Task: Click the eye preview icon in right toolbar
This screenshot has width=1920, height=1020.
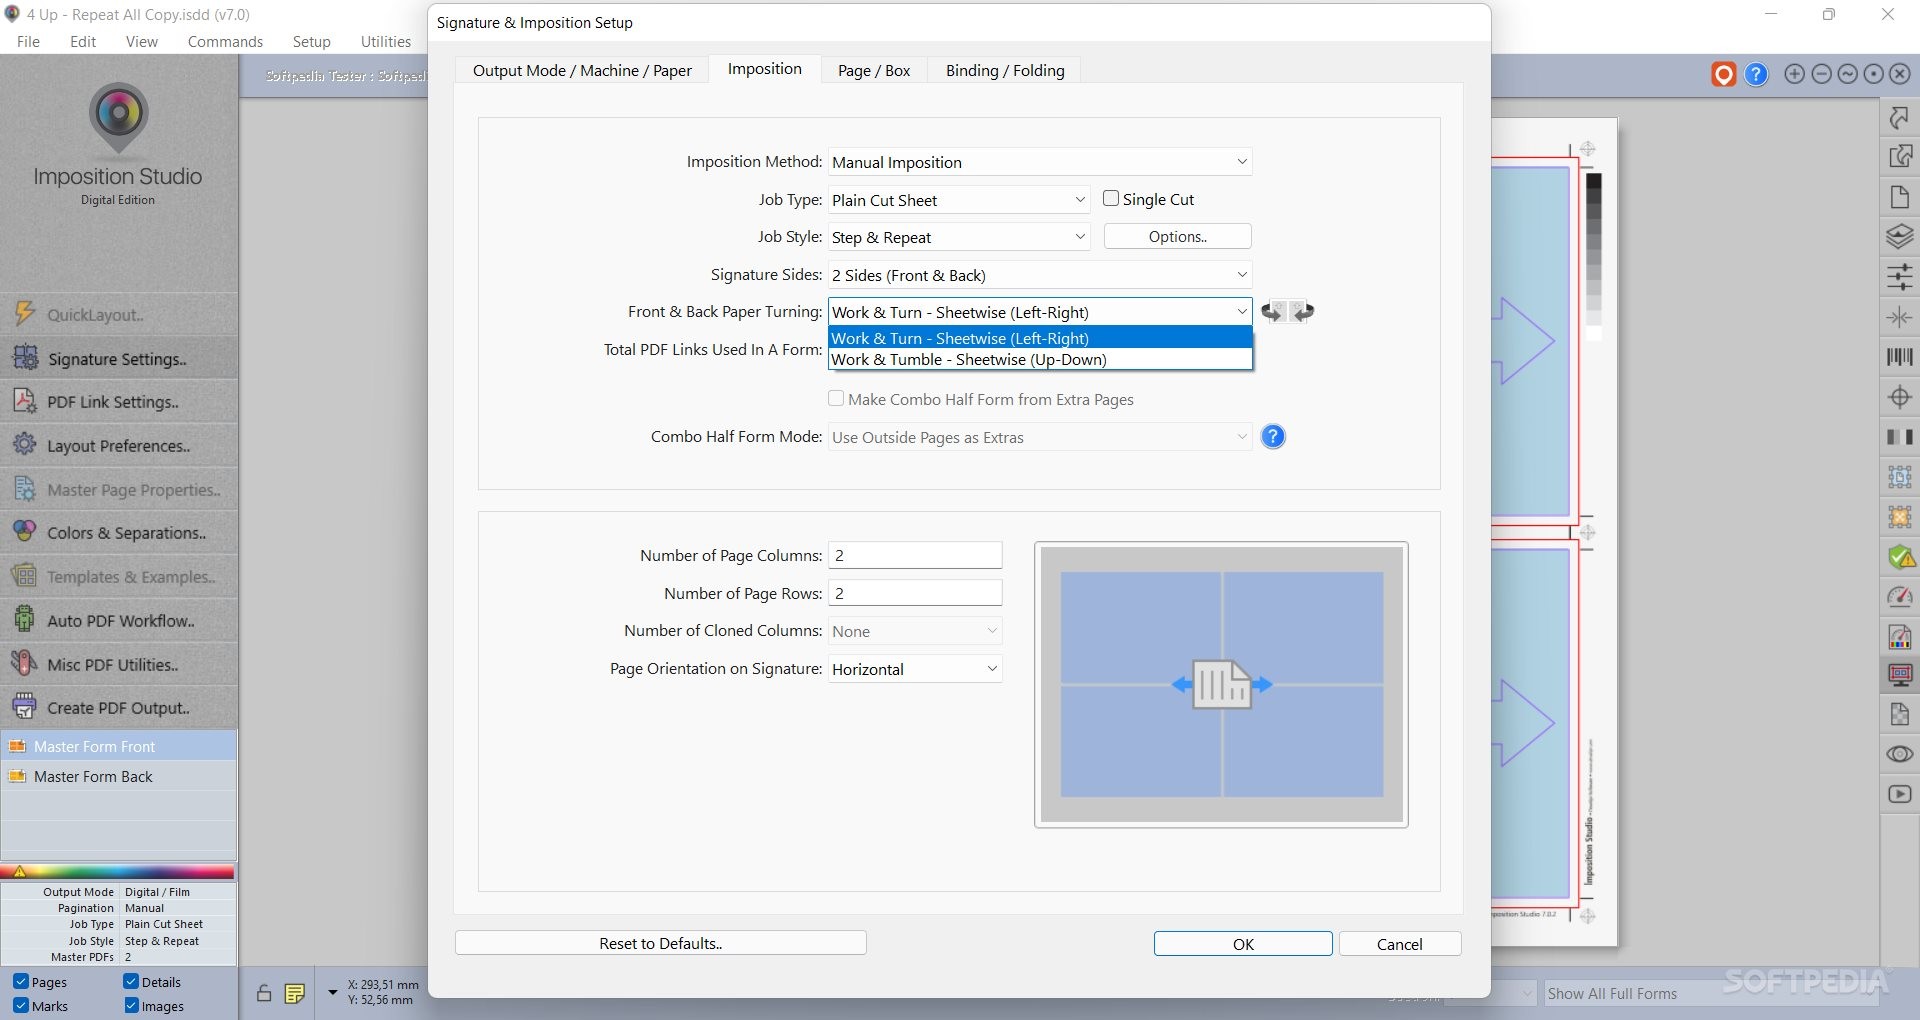Action: [1899, 754]
